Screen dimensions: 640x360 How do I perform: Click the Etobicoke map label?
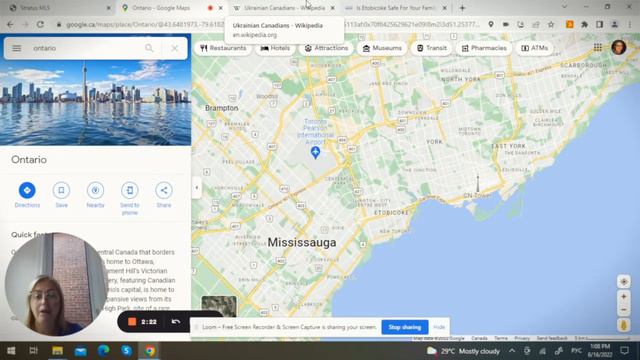[x=391, y=213]
